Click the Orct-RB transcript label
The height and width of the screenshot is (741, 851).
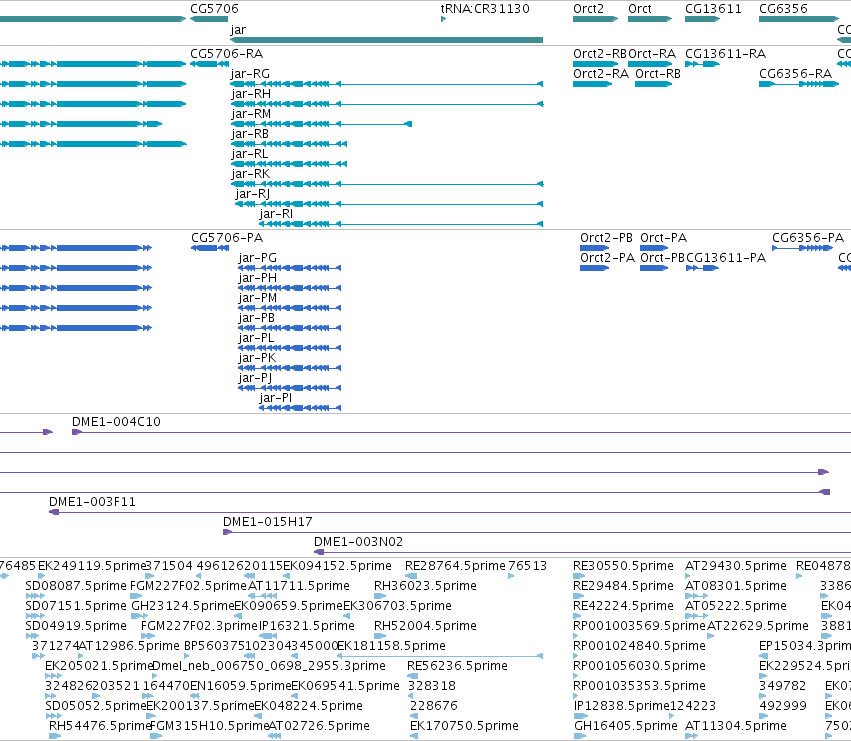[x=658, y=74]
